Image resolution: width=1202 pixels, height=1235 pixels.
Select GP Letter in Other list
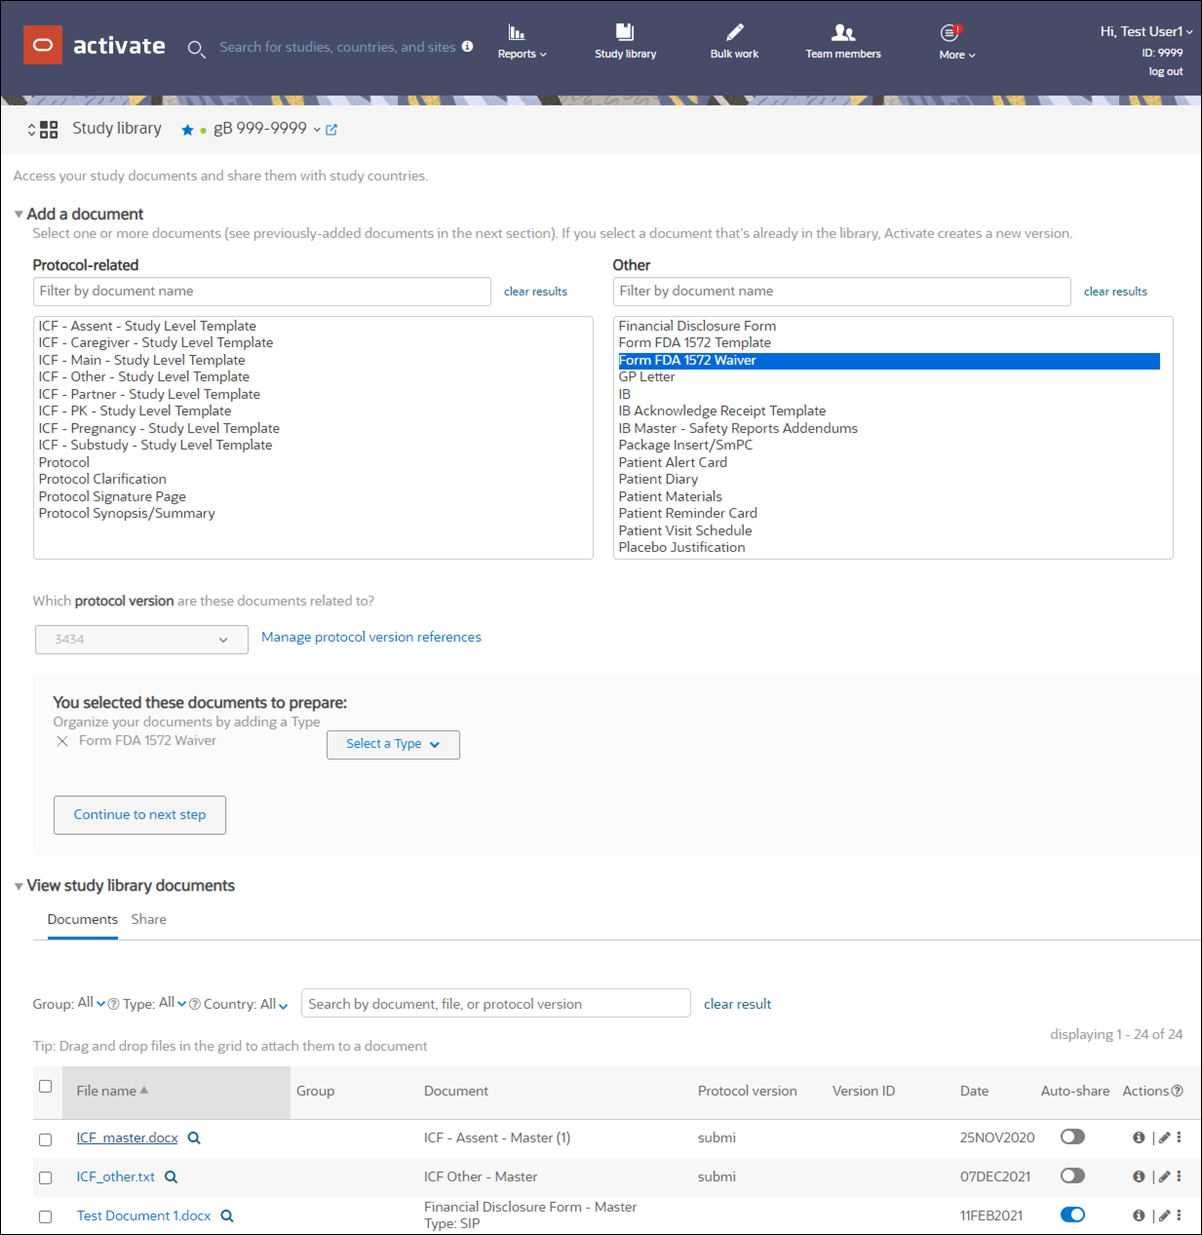click(646, 377)
